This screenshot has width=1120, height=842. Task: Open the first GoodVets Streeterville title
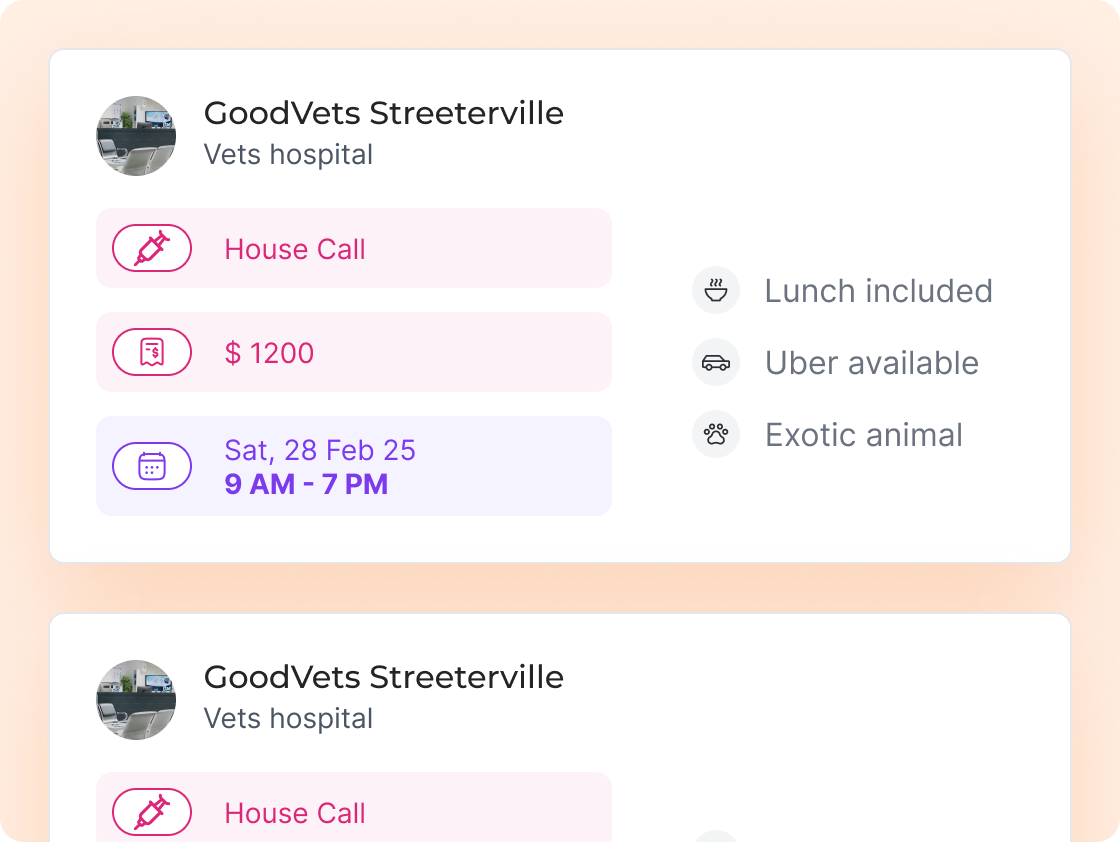[x=383, y=113]
